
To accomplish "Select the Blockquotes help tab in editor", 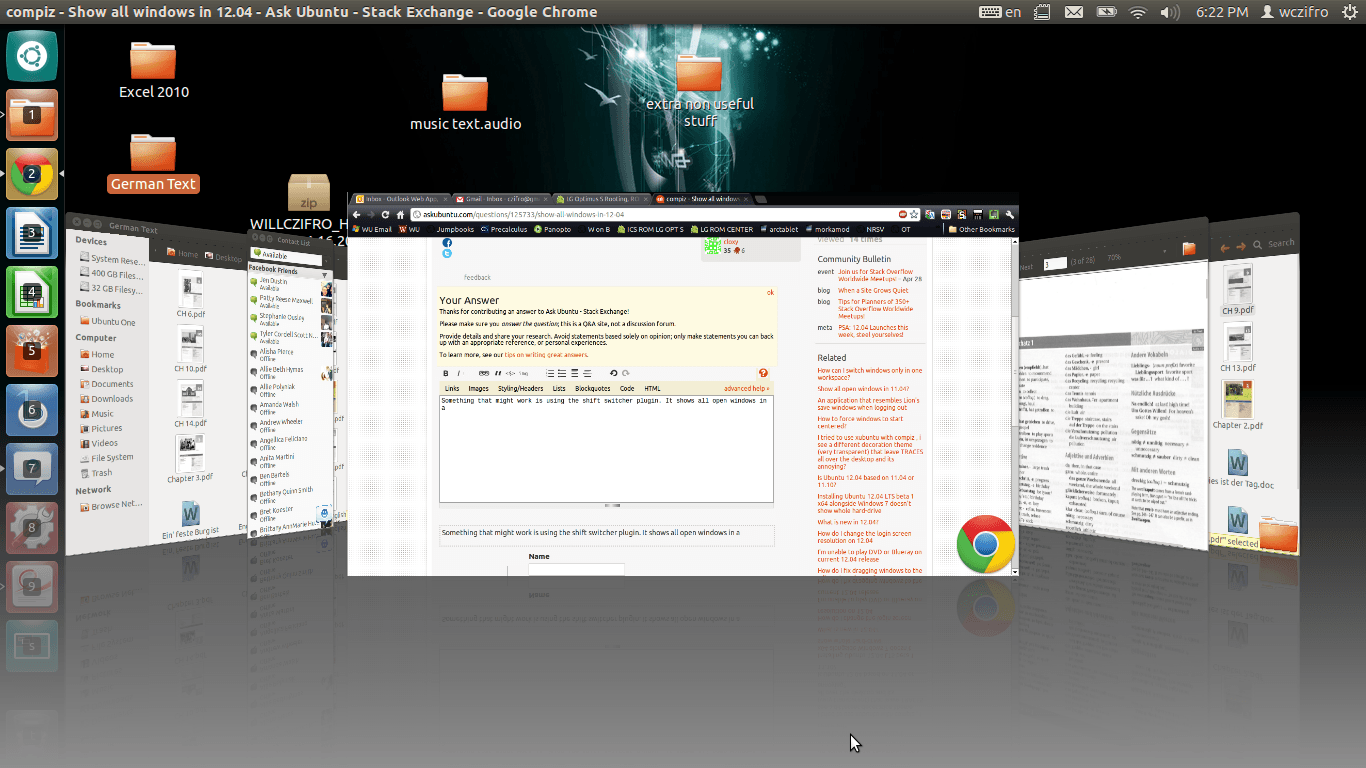I will pyautogui.click(x=593, y=388).
